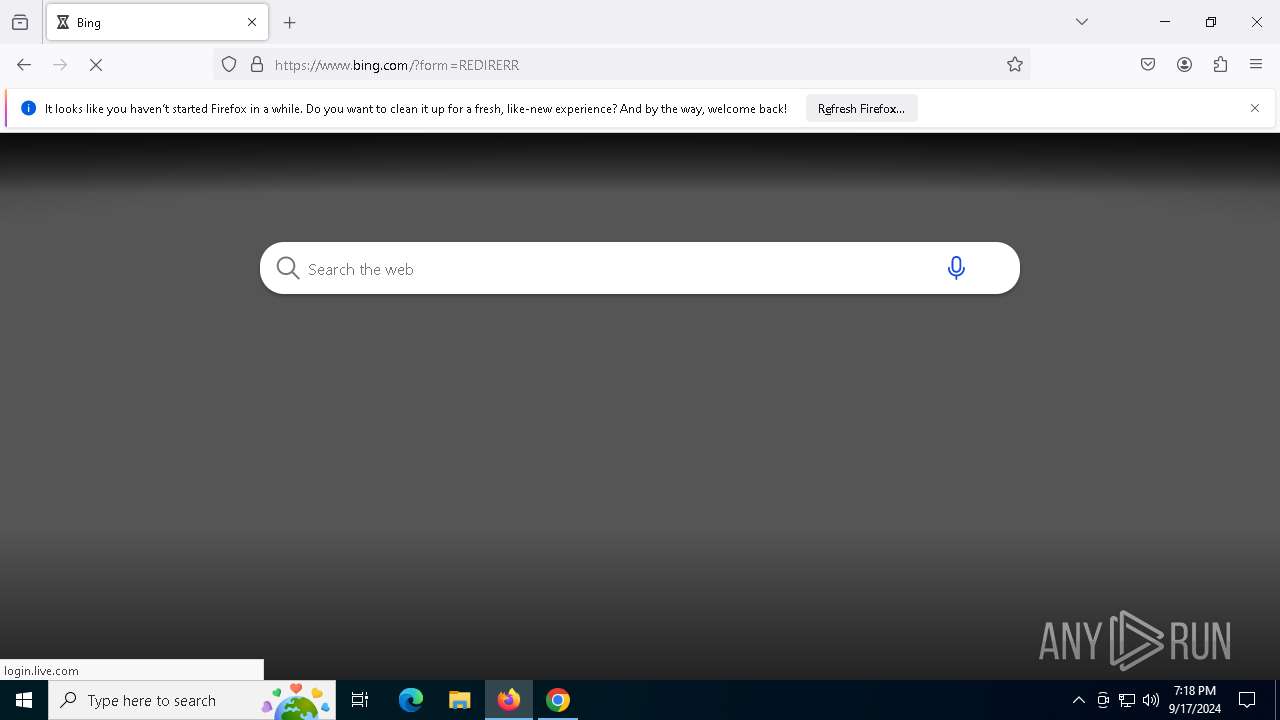Open the search highlights illustration on the taskbar
1280x720 pixels.
coord(296,700)
